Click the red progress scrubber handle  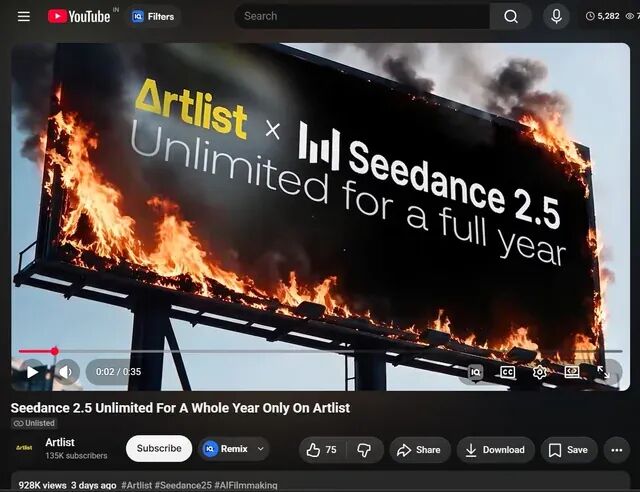tap(55, 351)
